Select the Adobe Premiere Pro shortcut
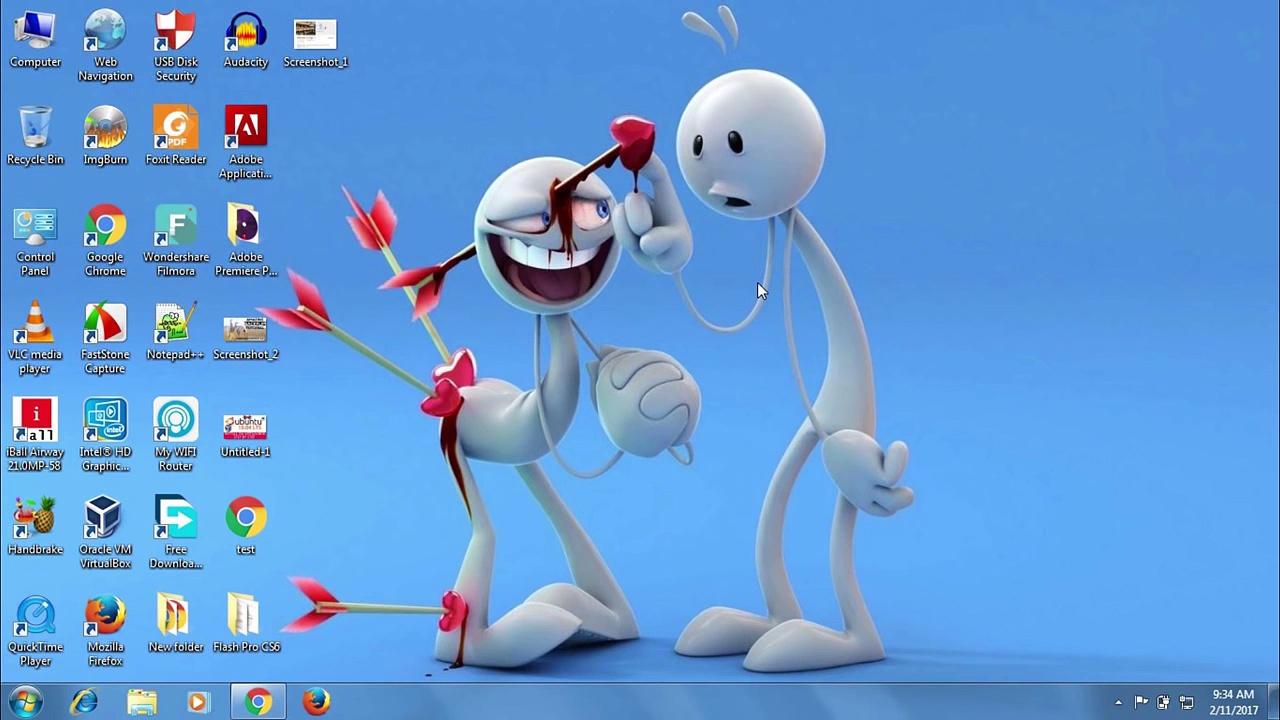This screenshot has height=720, width=1280. 245,241
